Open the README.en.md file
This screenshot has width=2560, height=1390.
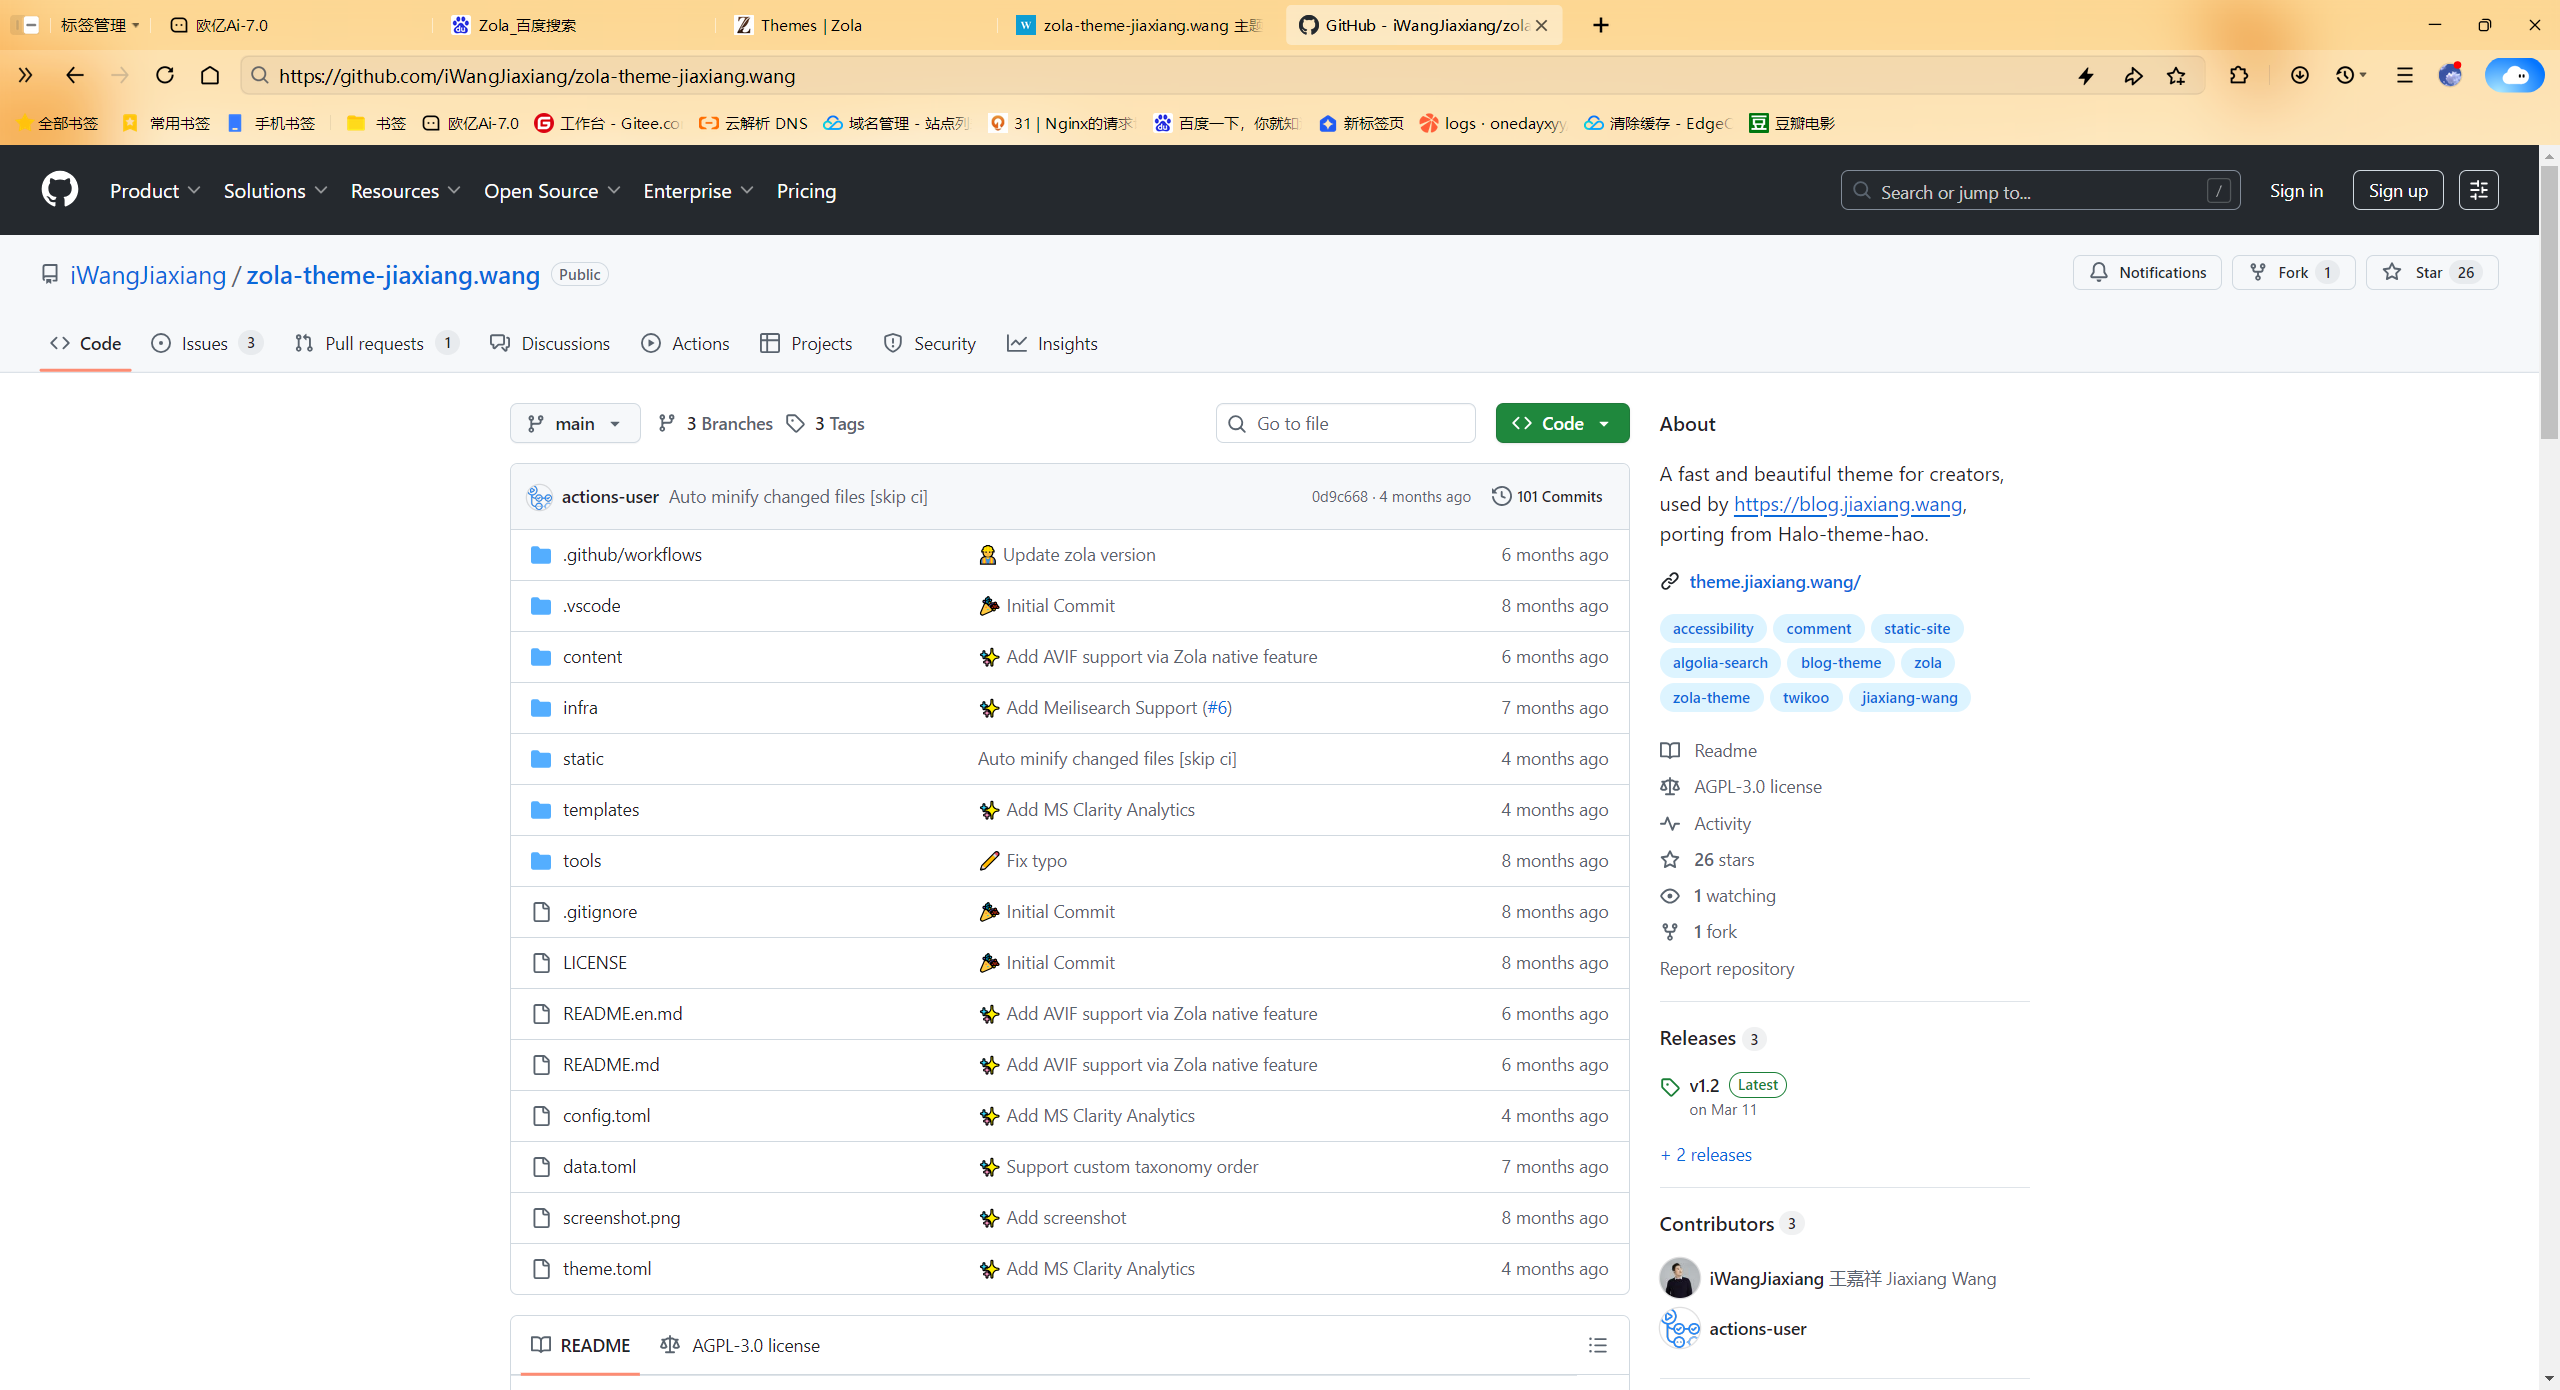pos(622,1013)
